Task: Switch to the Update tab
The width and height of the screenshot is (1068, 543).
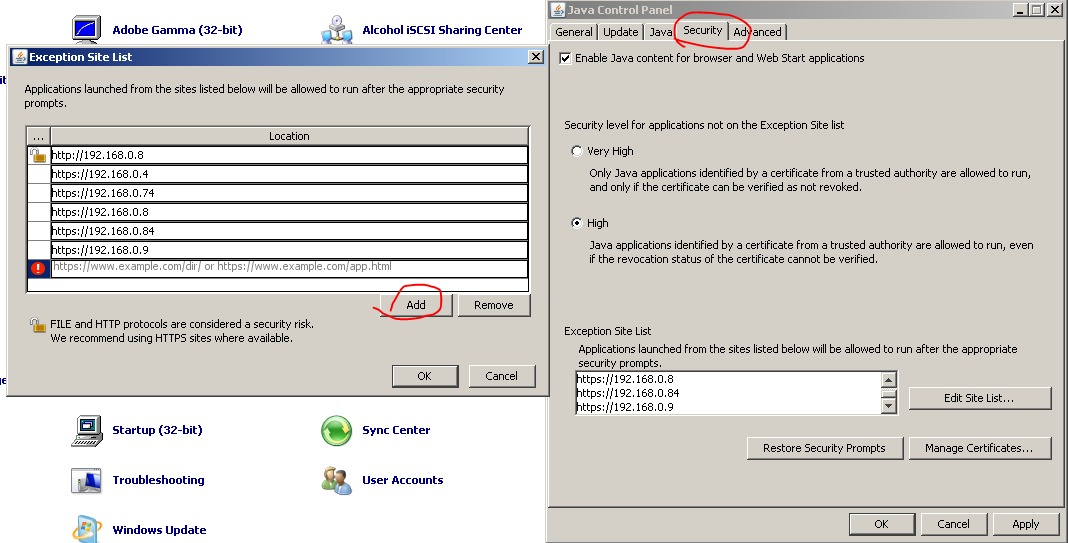Action: click(620, 32)
